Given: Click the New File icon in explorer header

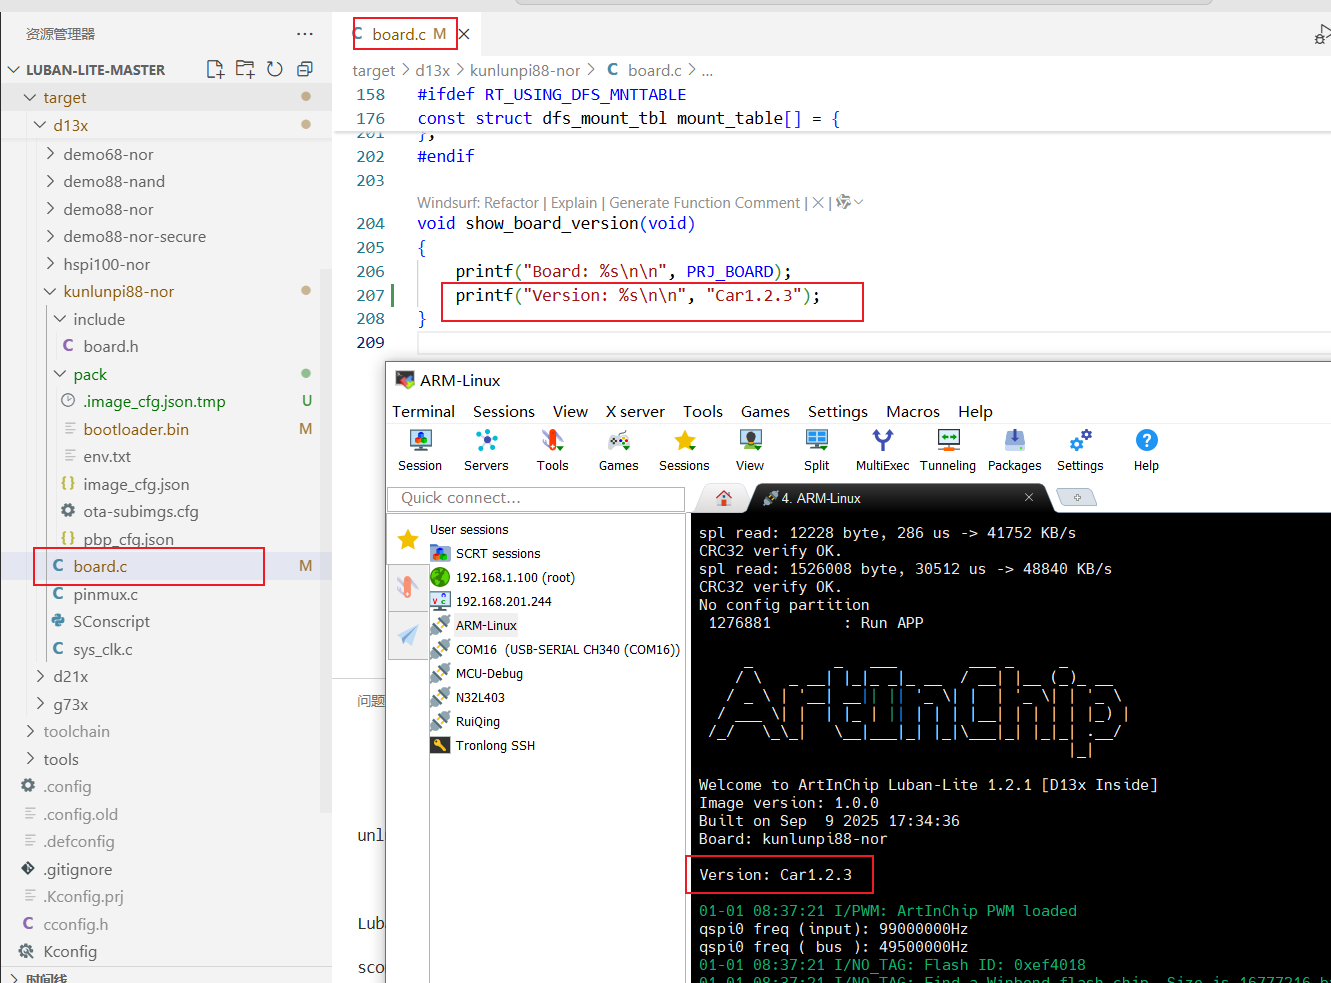Looking at the screenshot, I should [x=215, y=69].
